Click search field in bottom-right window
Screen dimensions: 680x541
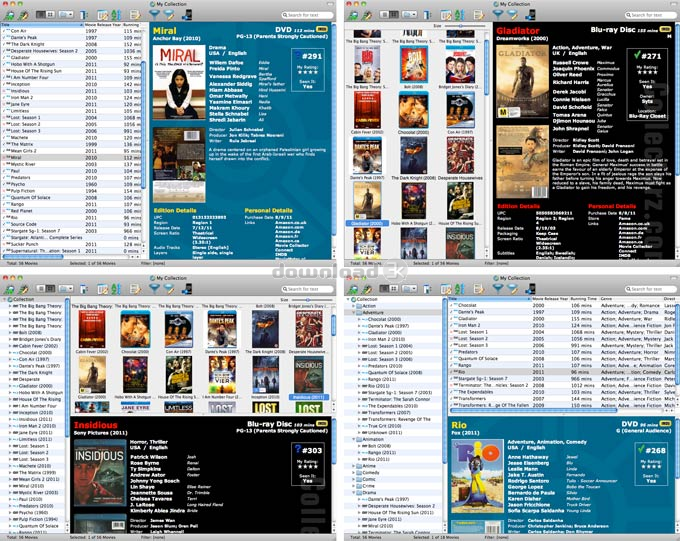651,289
